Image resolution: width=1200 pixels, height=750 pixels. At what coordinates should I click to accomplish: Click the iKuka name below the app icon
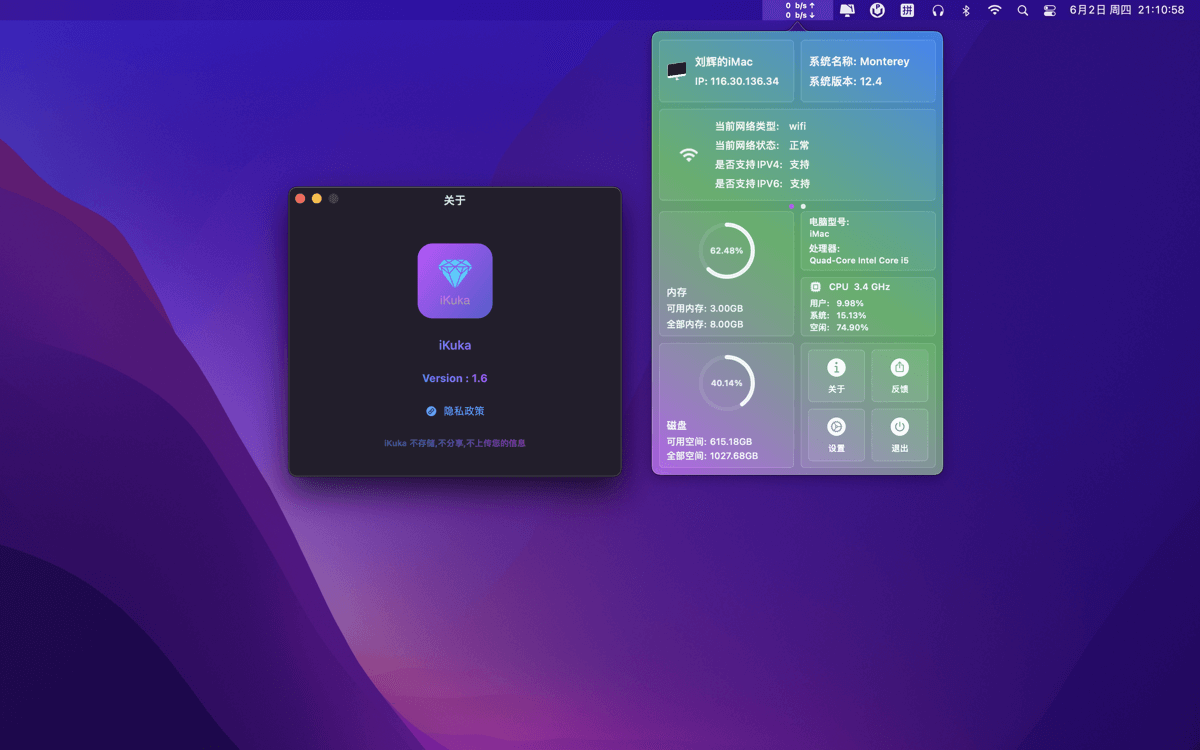tap(455, 345)
